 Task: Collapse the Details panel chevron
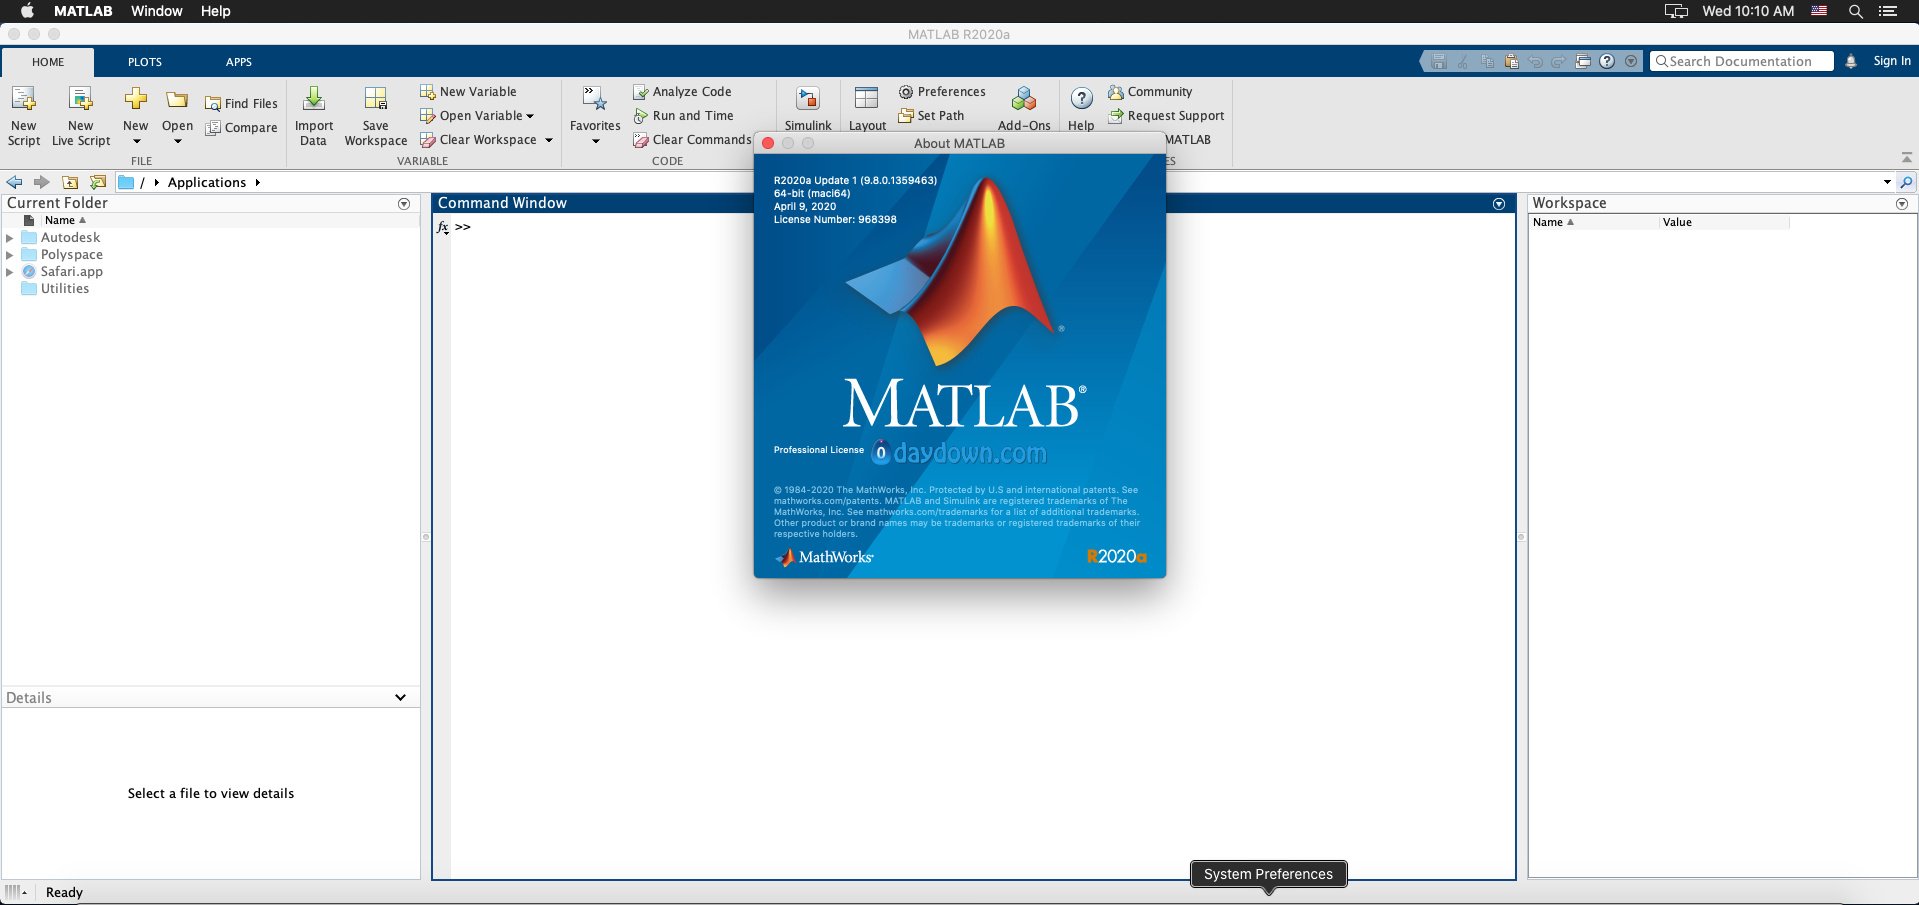point(400,697)
